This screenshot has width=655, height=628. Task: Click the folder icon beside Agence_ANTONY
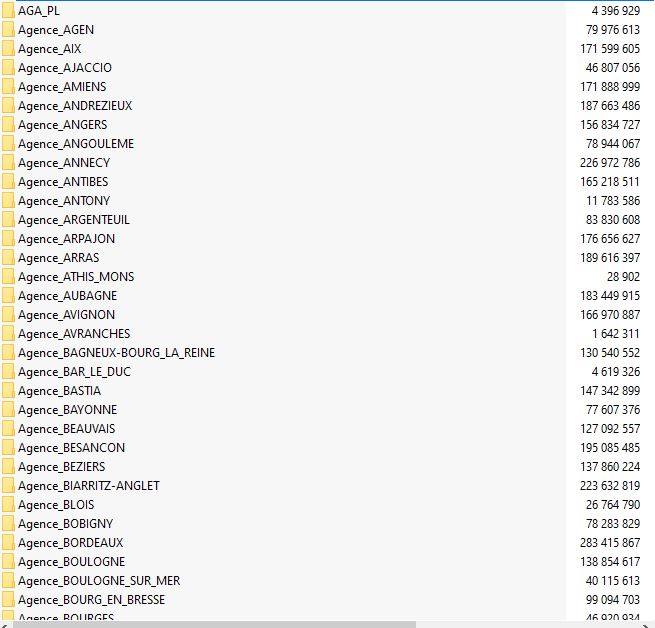(8, 201)
